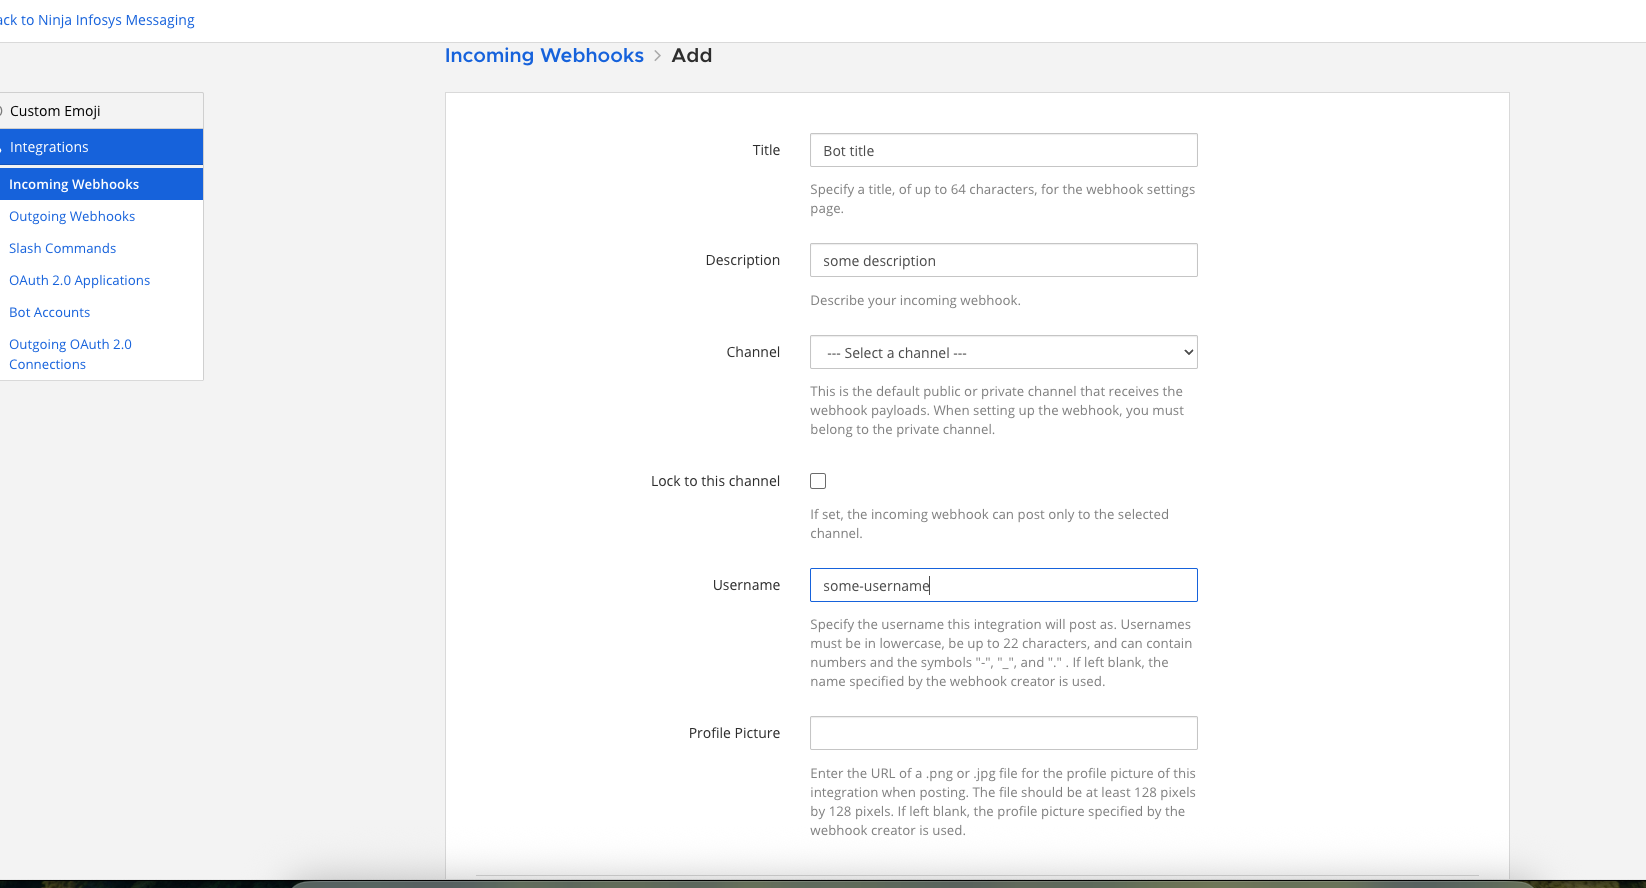Image resolution: width=1646 pixels, height=888 pixels.
Task: Click into the Description text field
Action: click(x=1003, y=261)
